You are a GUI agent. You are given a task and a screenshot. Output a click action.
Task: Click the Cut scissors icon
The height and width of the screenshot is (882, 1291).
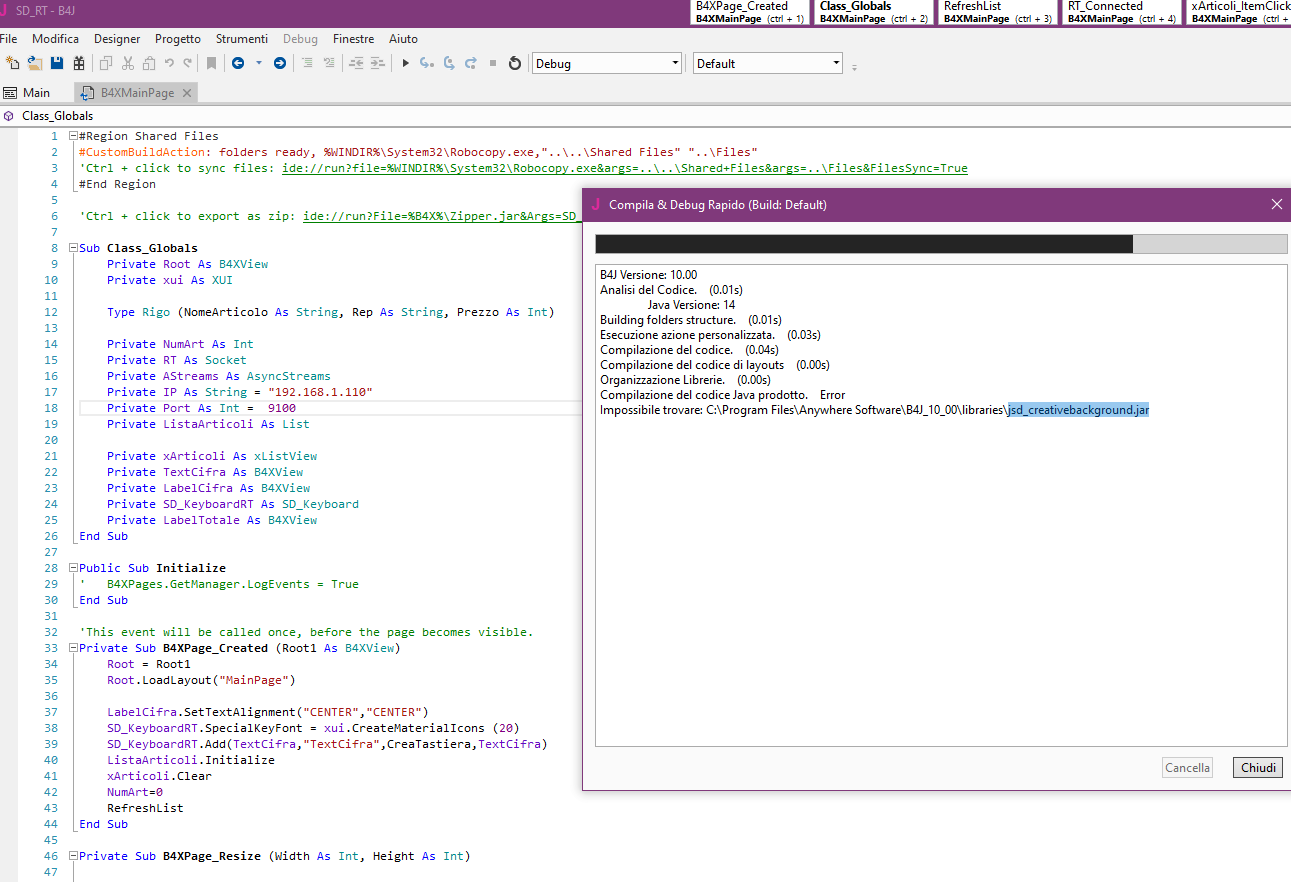click(128, 63)
